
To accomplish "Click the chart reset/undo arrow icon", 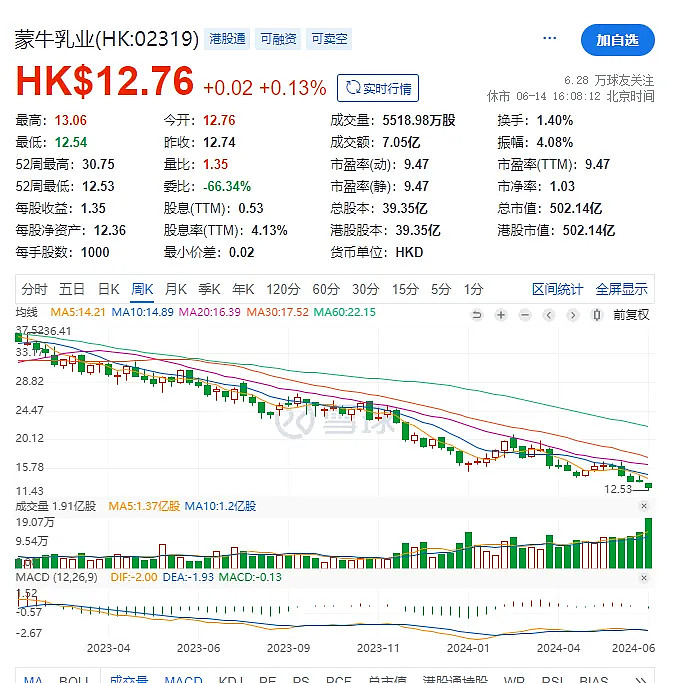I will click(x=477, y=314).
